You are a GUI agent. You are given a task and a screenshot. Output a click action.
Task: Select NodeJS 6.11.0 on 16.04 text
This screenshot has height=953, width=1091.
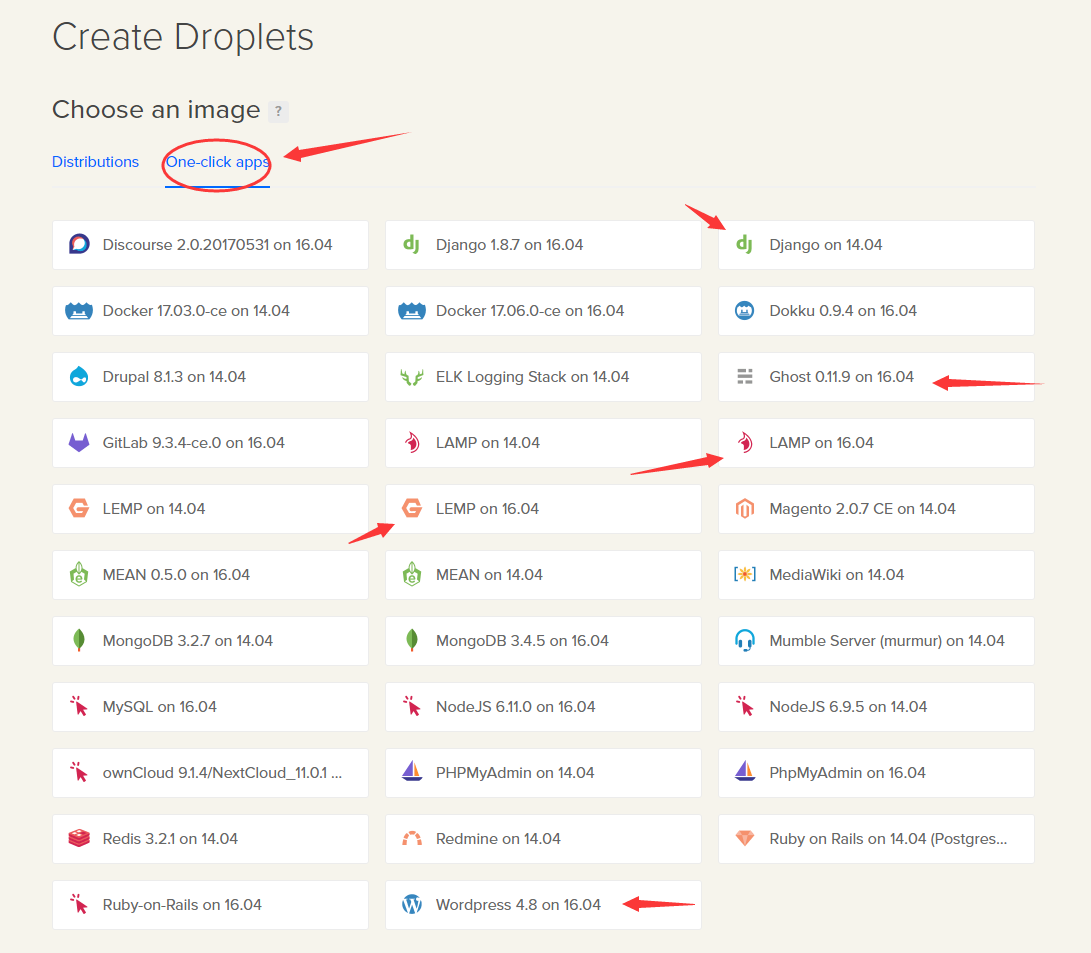click(x=516, y=707)
